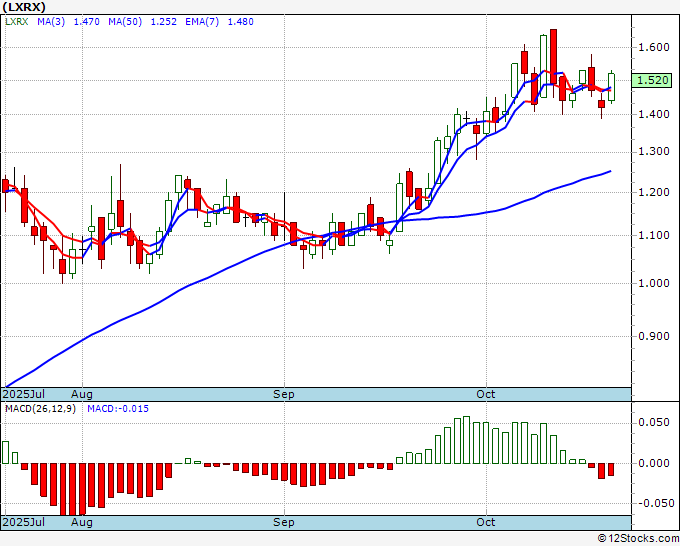Viewport: 680px width, 546px height.
Task: Click the MA(3) value 1.470
Action: coord(86,22)
